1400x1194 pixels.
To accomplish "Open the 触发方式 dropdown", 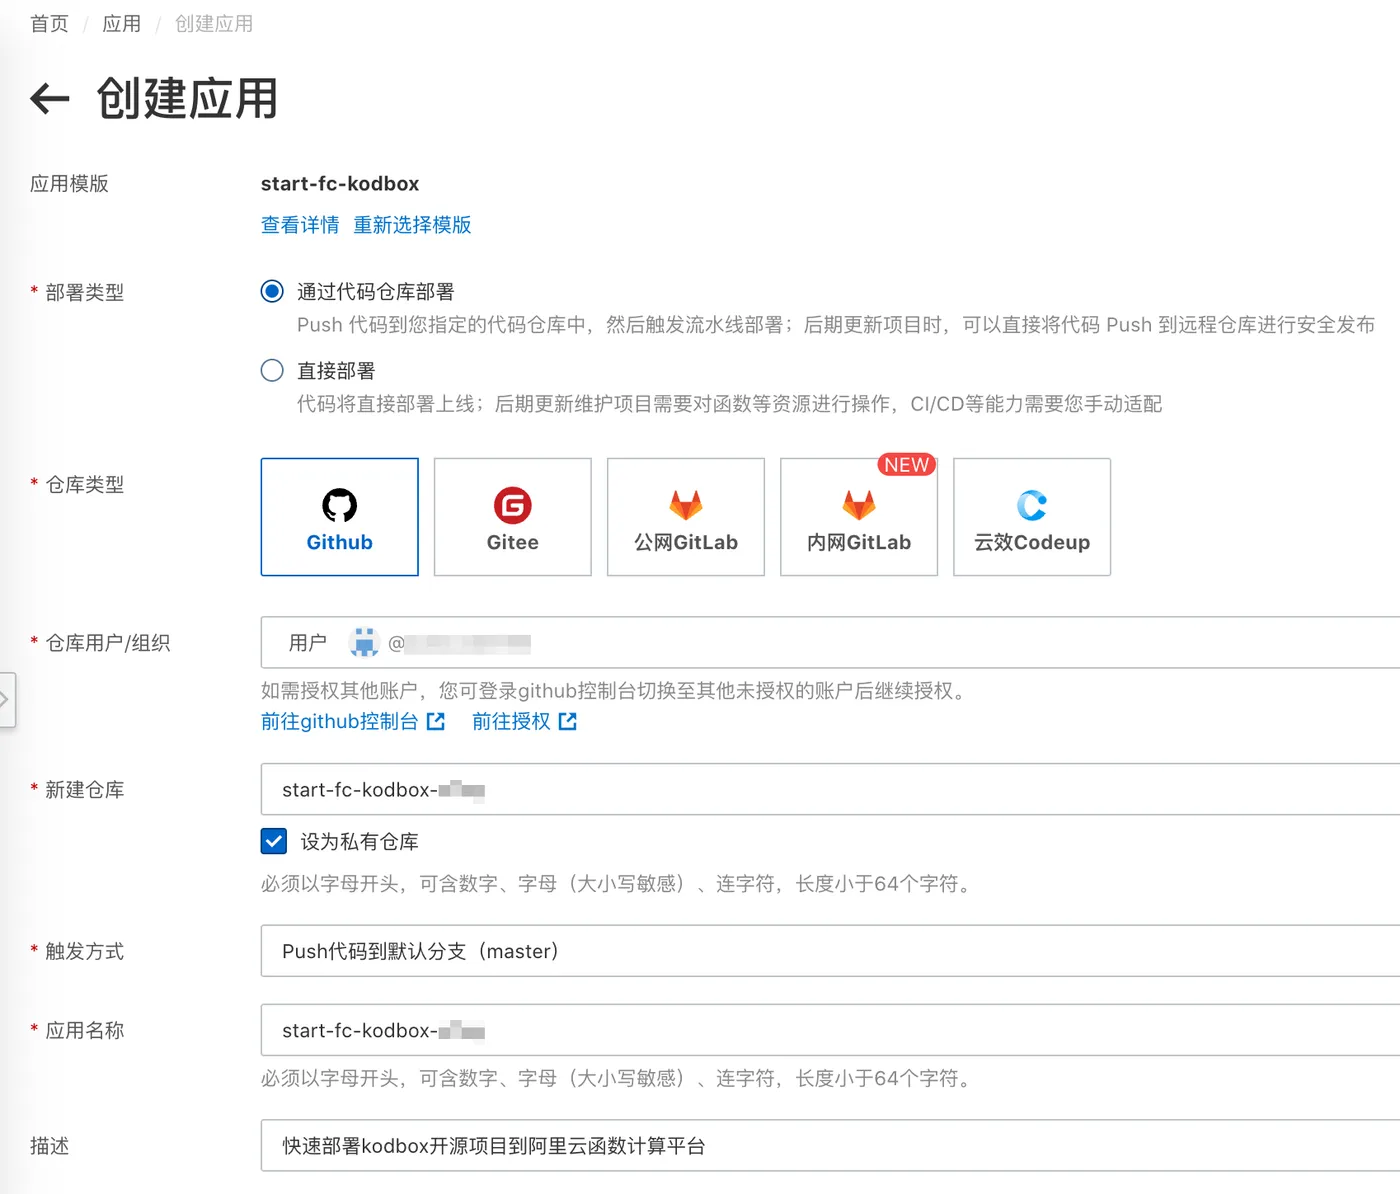I will pyautogui.click(x=830, y=950).
